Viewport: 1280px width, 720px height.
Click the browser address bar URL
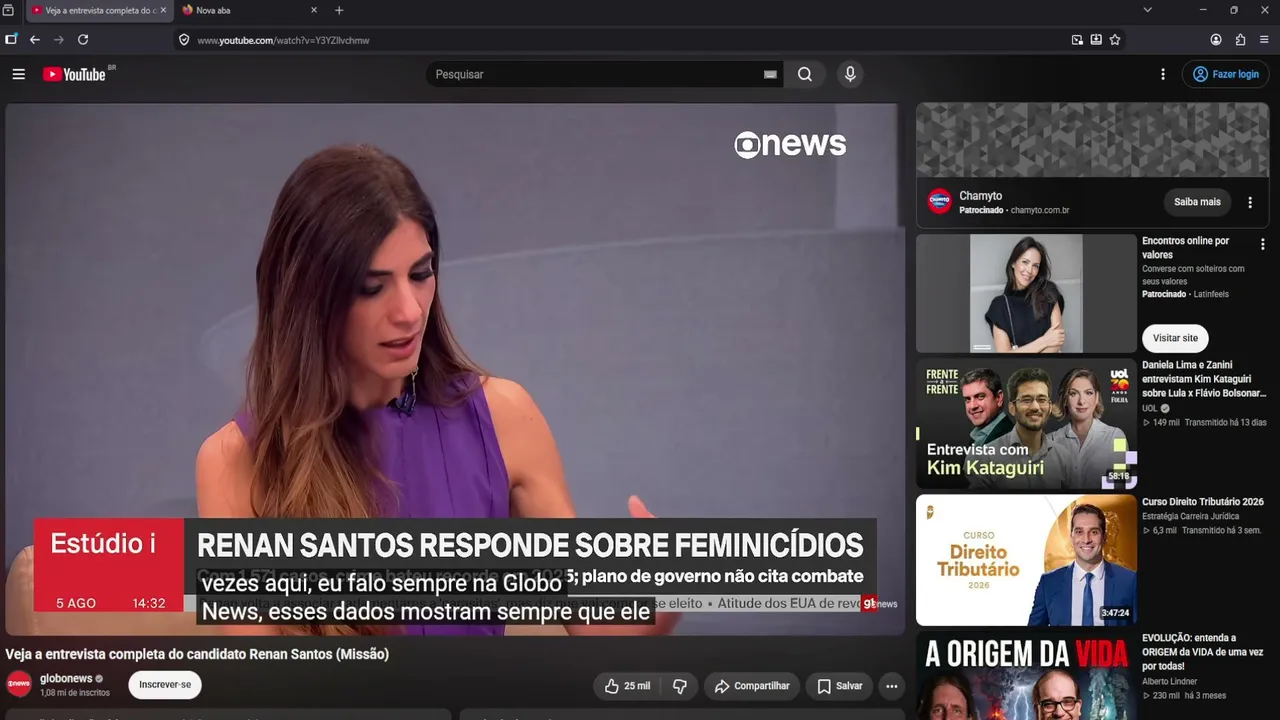click(283, 40)
